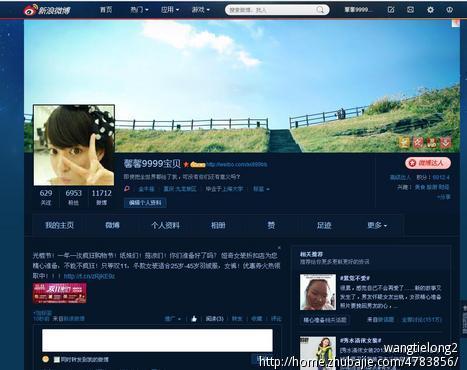The image size is (467, 370).
Task: Expand the 推广 dropdown under the post
Action: point(173,319)
